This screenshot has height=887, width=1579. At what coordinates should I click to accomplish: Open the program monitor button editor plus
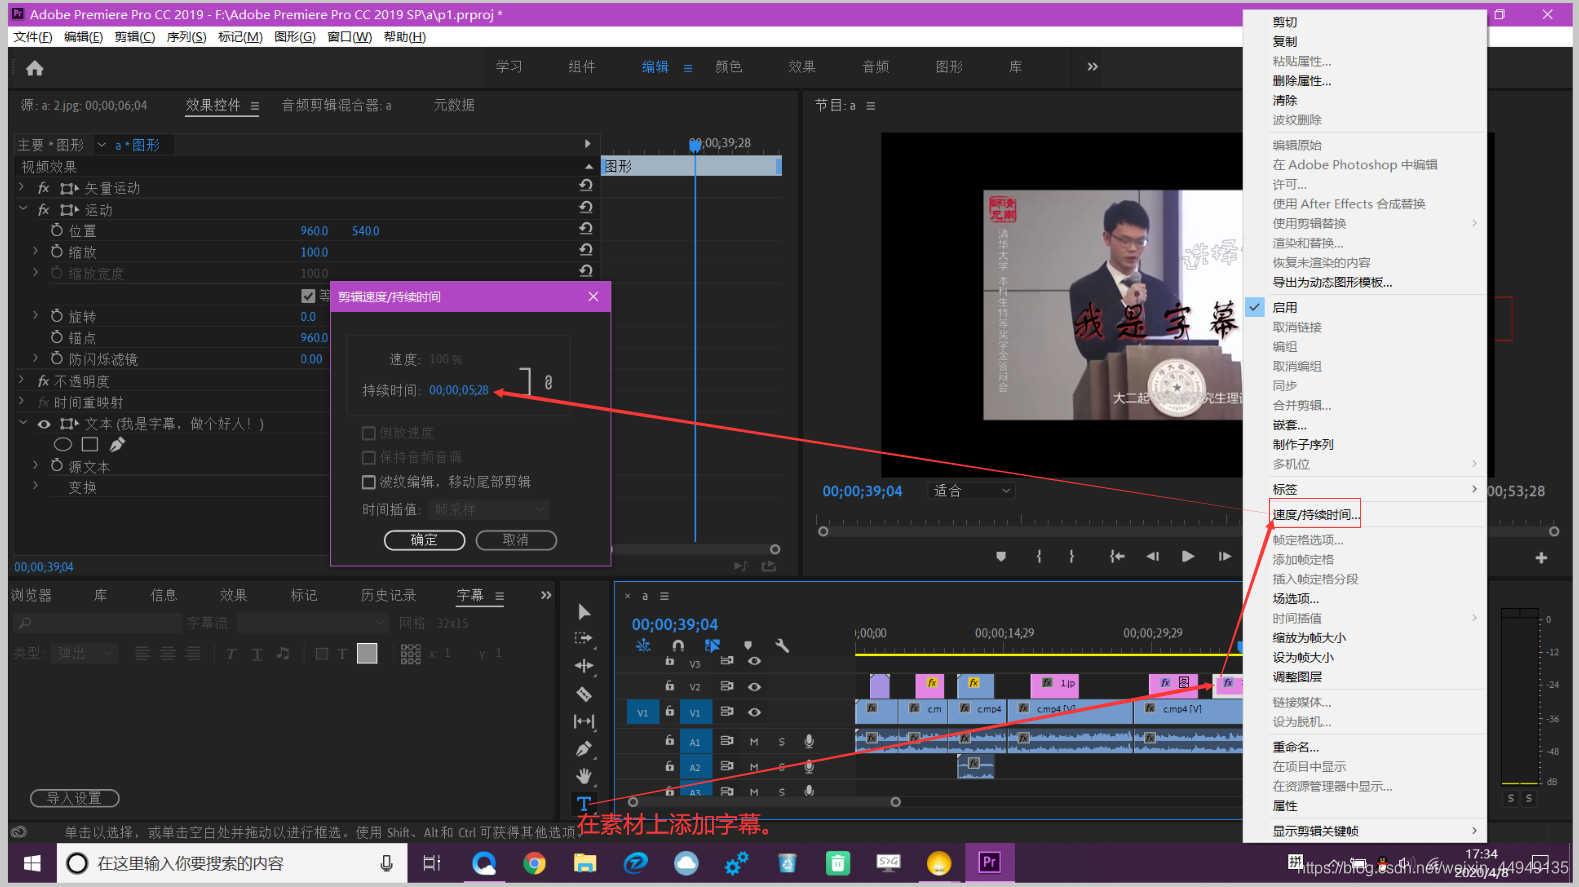coord(1541,558)
